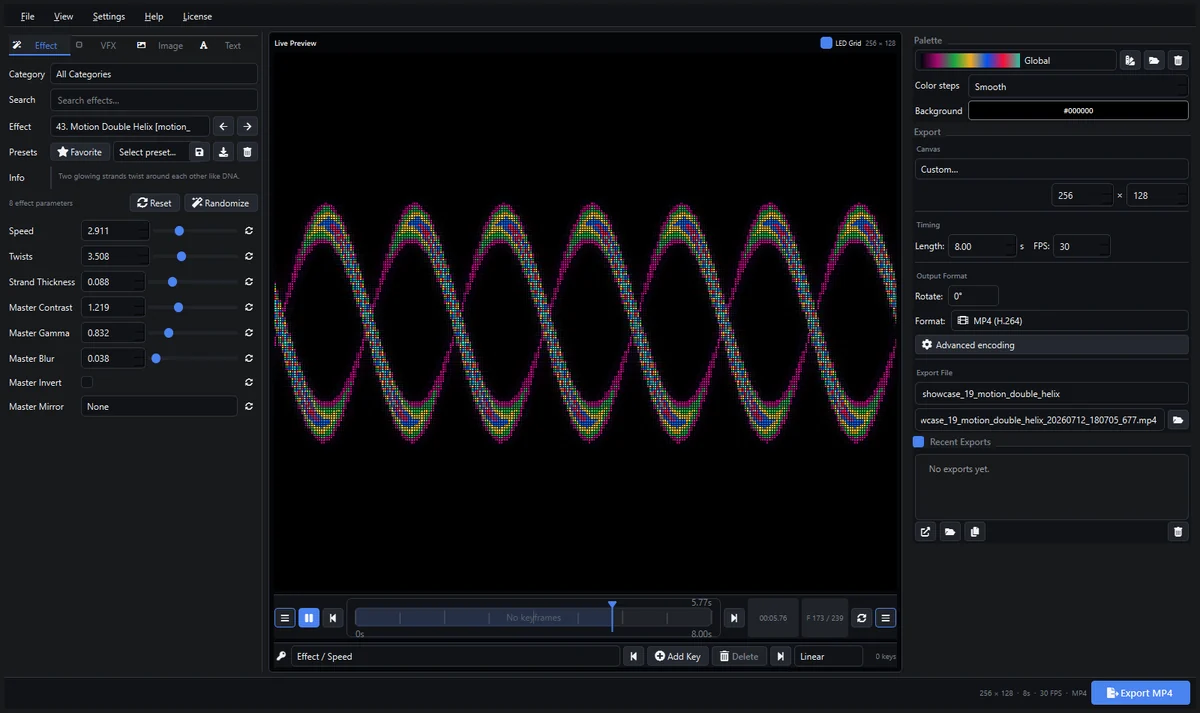This screenshot has width=1200, height=713.
Task: Open the Master Mirror dropdown
Action: (159, 407)
